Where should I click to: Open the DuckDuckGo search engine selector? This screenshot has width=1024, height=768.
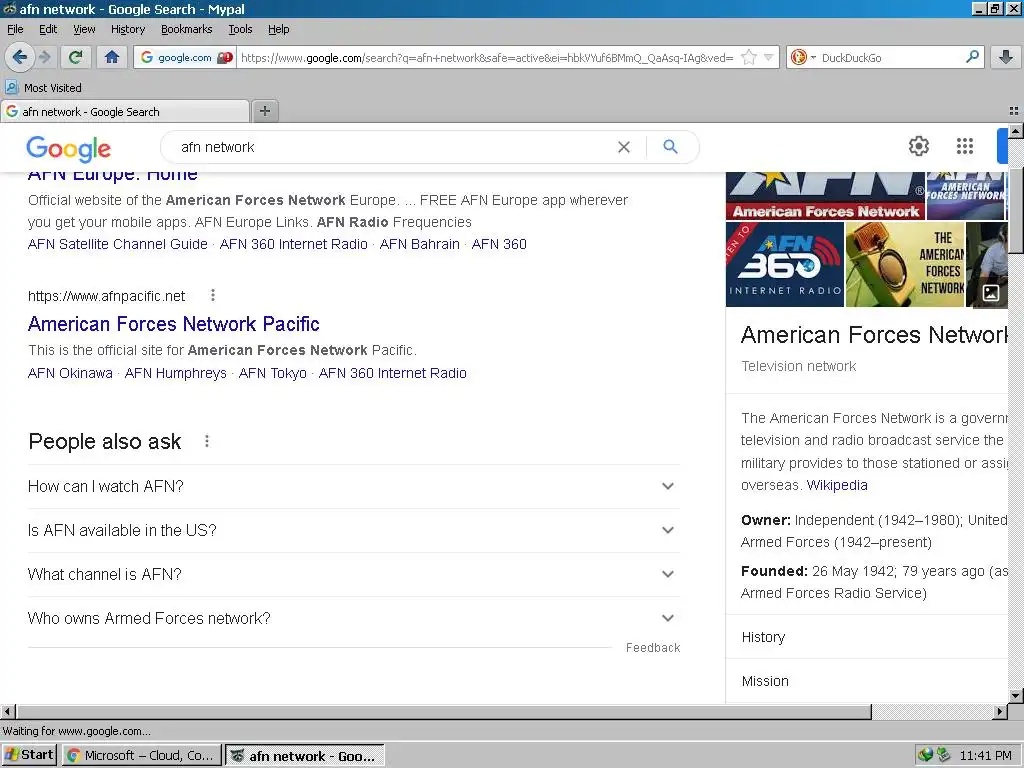(802, 57)
